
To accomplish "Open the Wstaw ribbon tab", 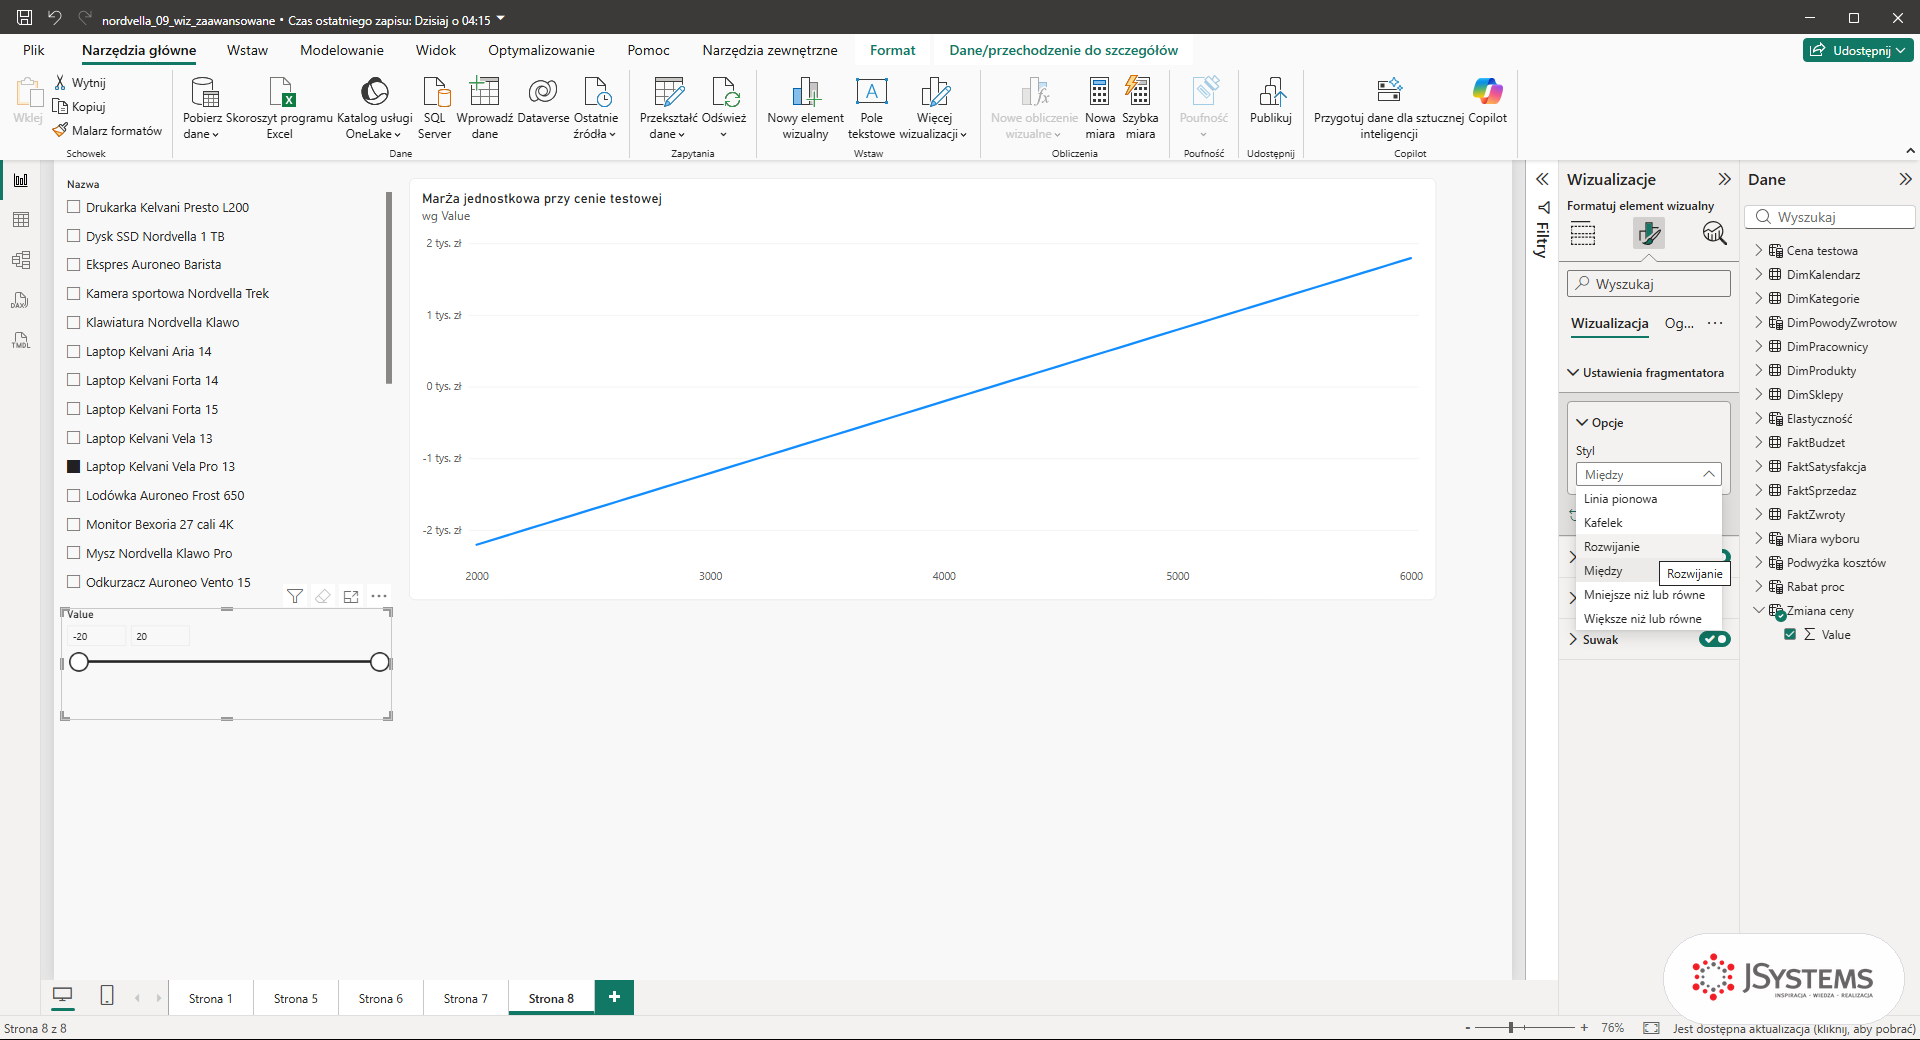I will click(247, 50).
